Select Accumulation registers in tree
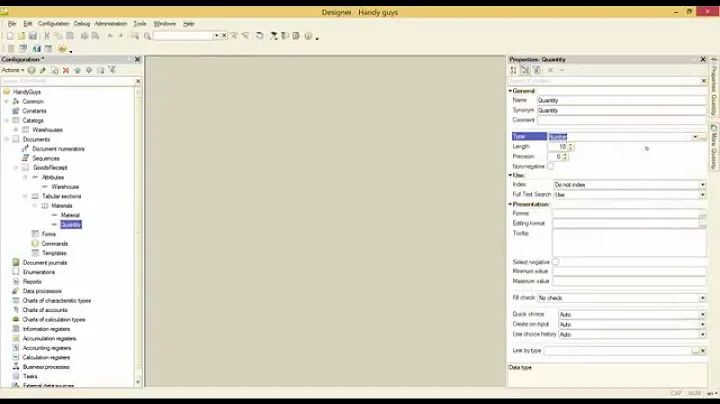Screen dimensions: 720x404 [x=49, y=338]
